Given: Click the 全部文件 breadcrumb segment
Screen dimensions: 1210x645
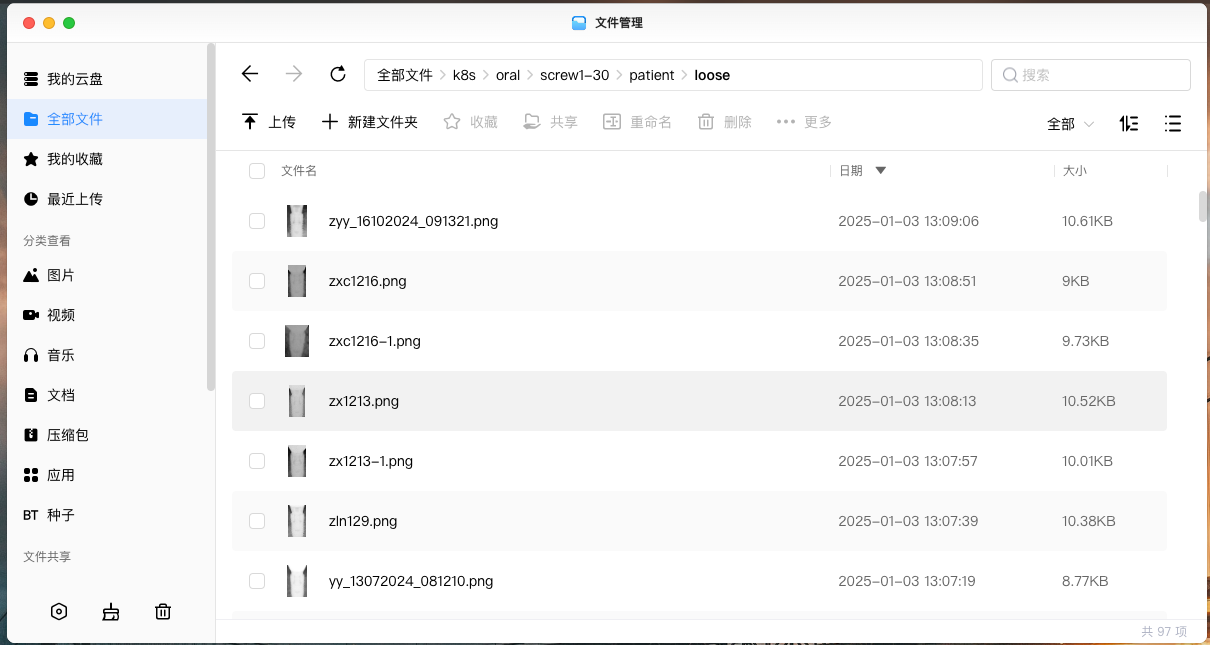Looking at the screenshot, I should click(405, 75).
